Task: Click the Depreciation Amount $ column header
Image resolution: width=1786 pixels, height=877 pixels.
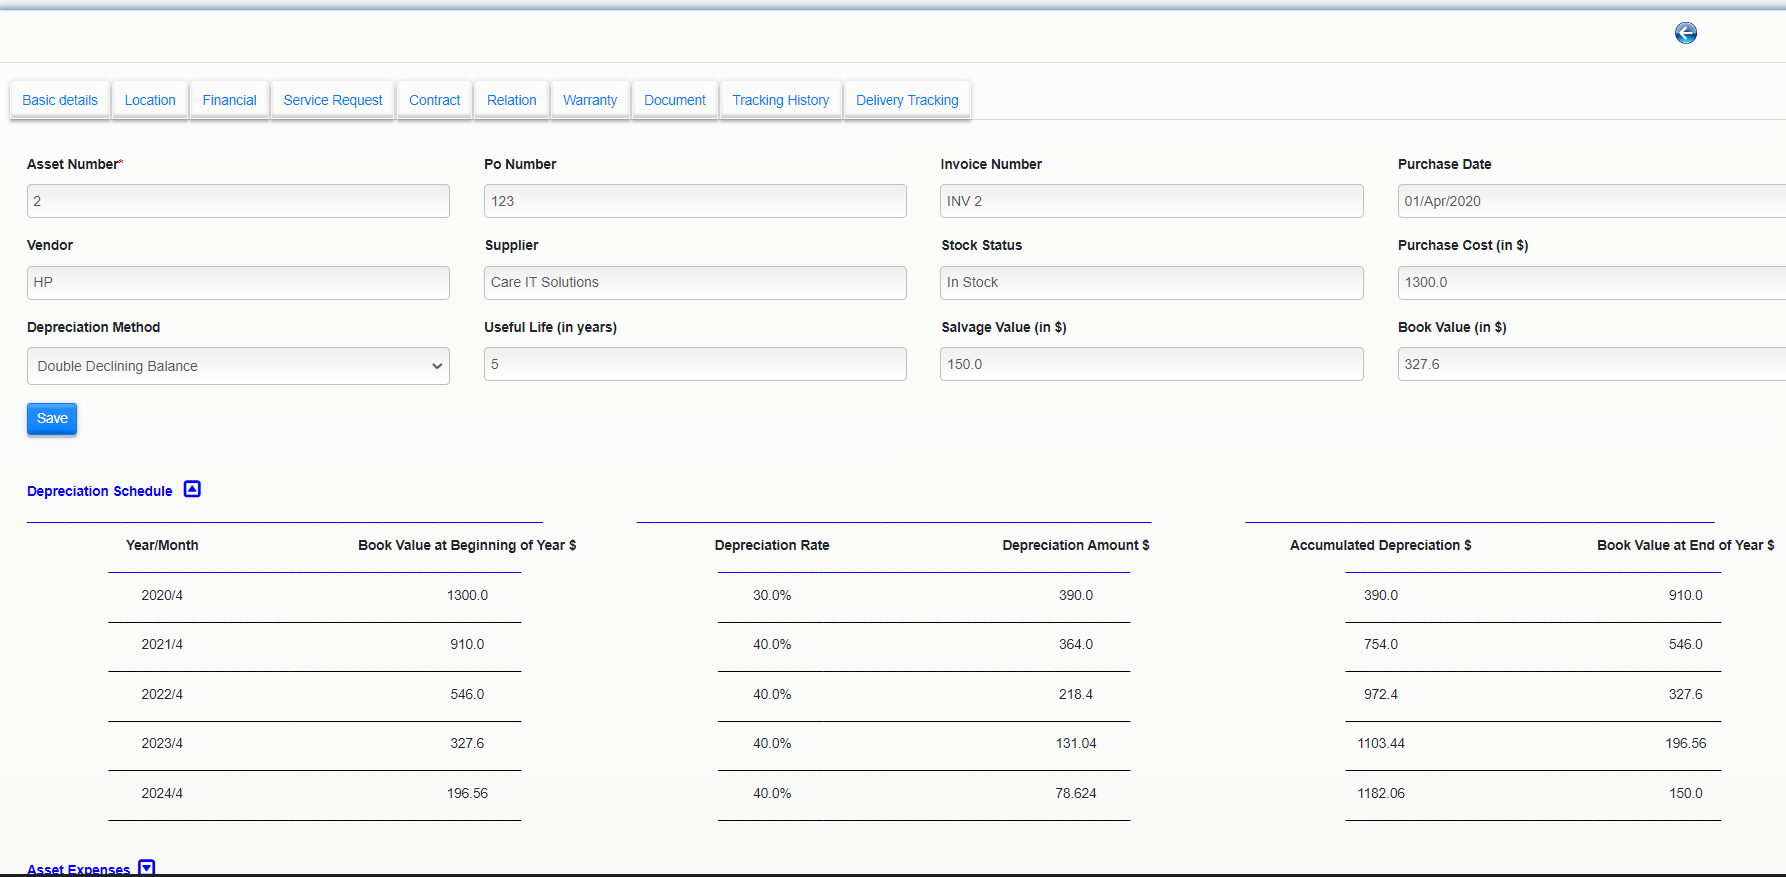Action: coord(1076,545)
